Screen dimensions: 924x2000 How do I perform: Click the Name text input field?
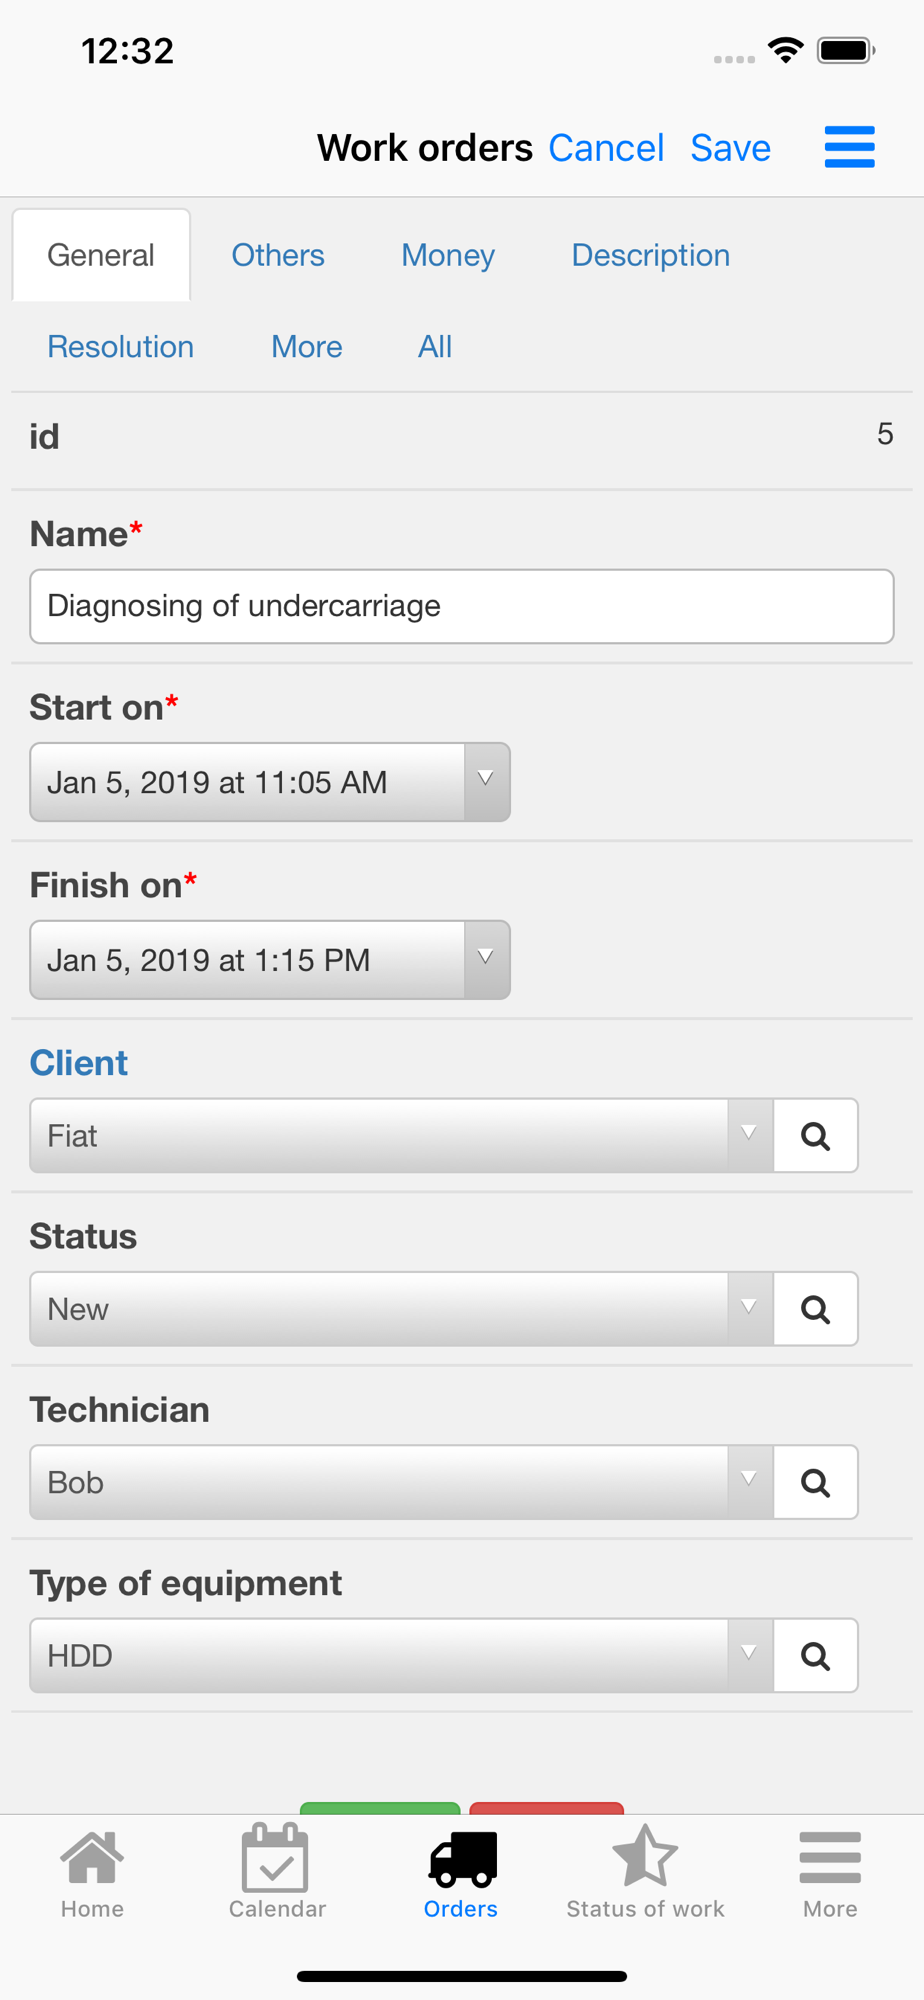click(x=461, y=606)
